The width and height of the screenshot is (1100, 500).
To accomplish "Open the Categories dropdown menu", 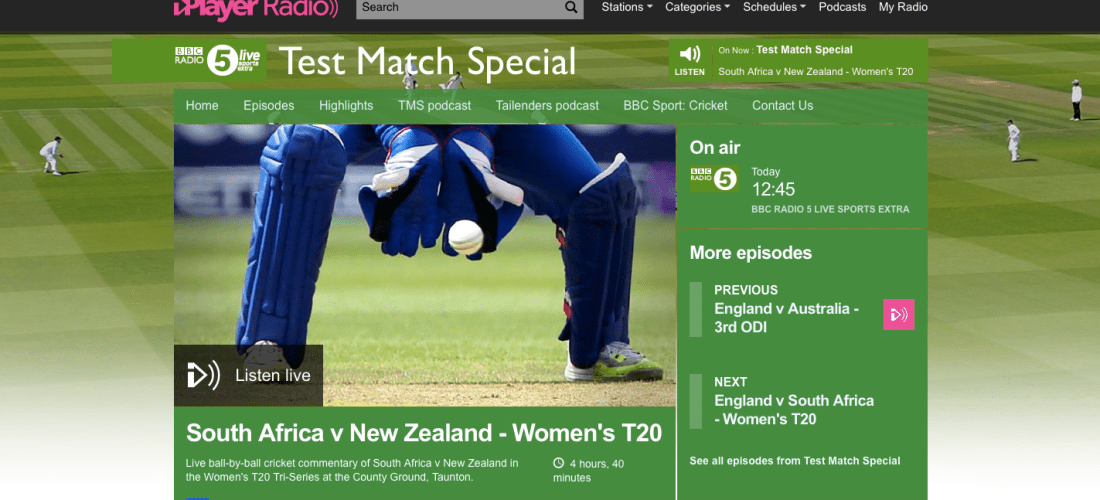I will click(699, 7).
